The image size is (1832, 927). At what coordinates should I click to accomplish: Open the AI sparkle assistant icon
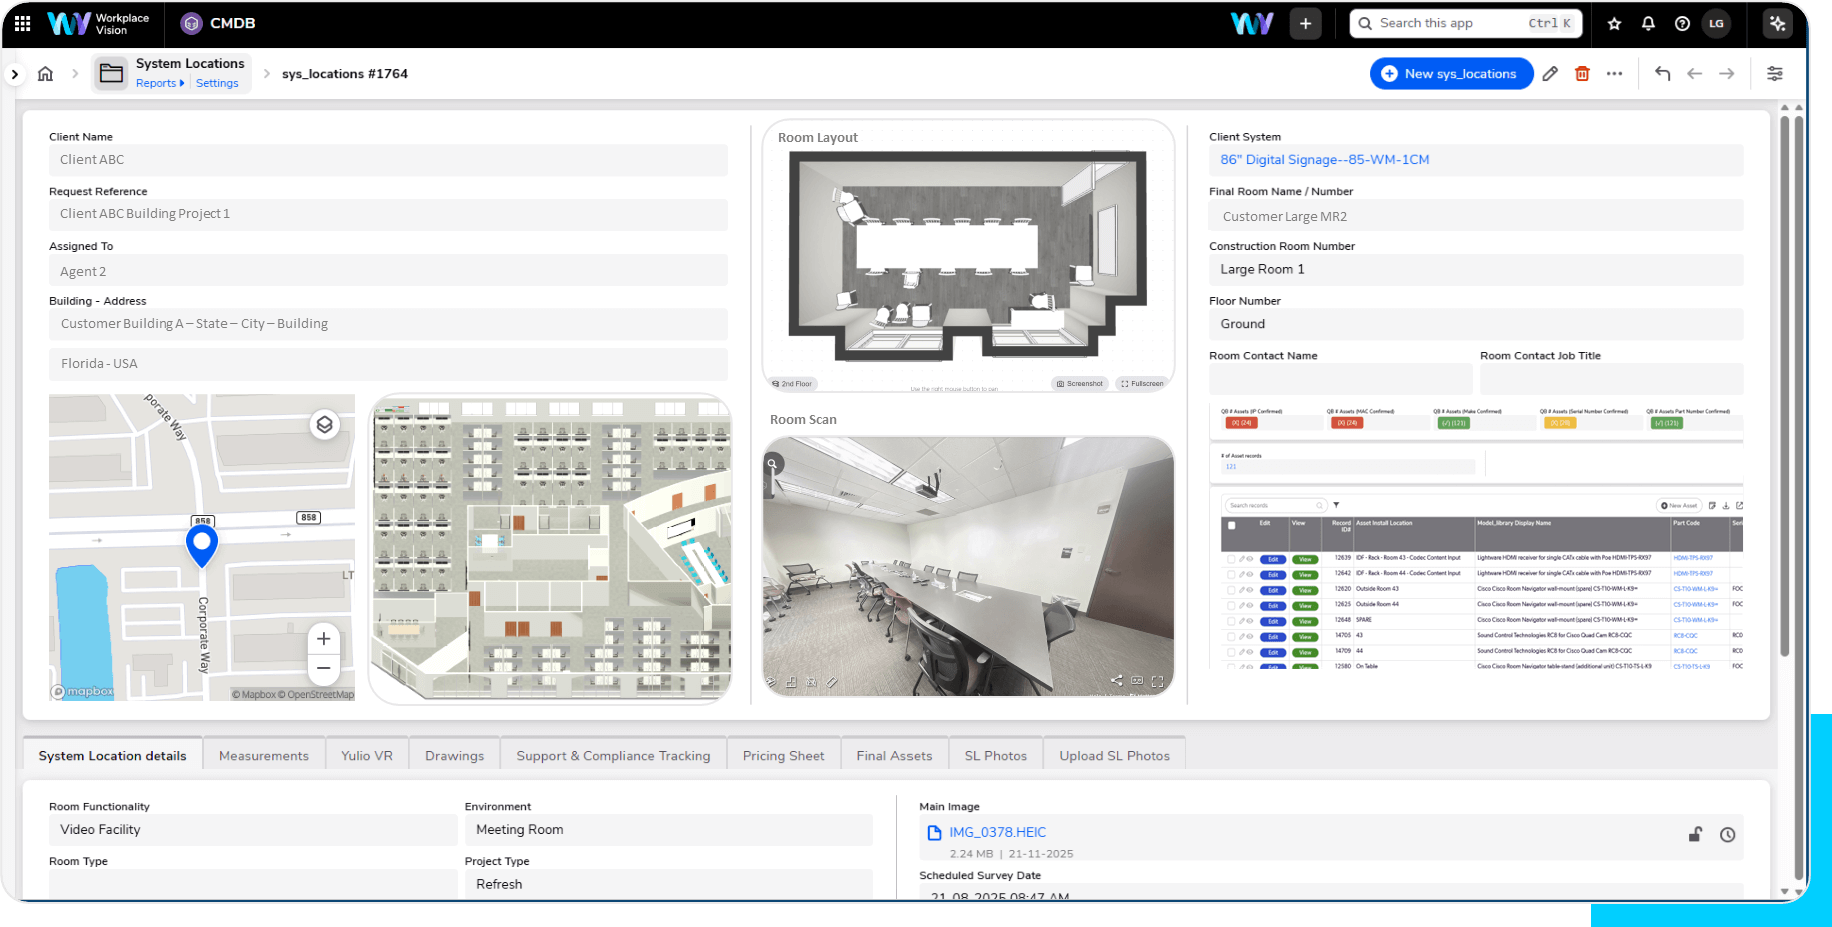click(x=1777, y=24)
